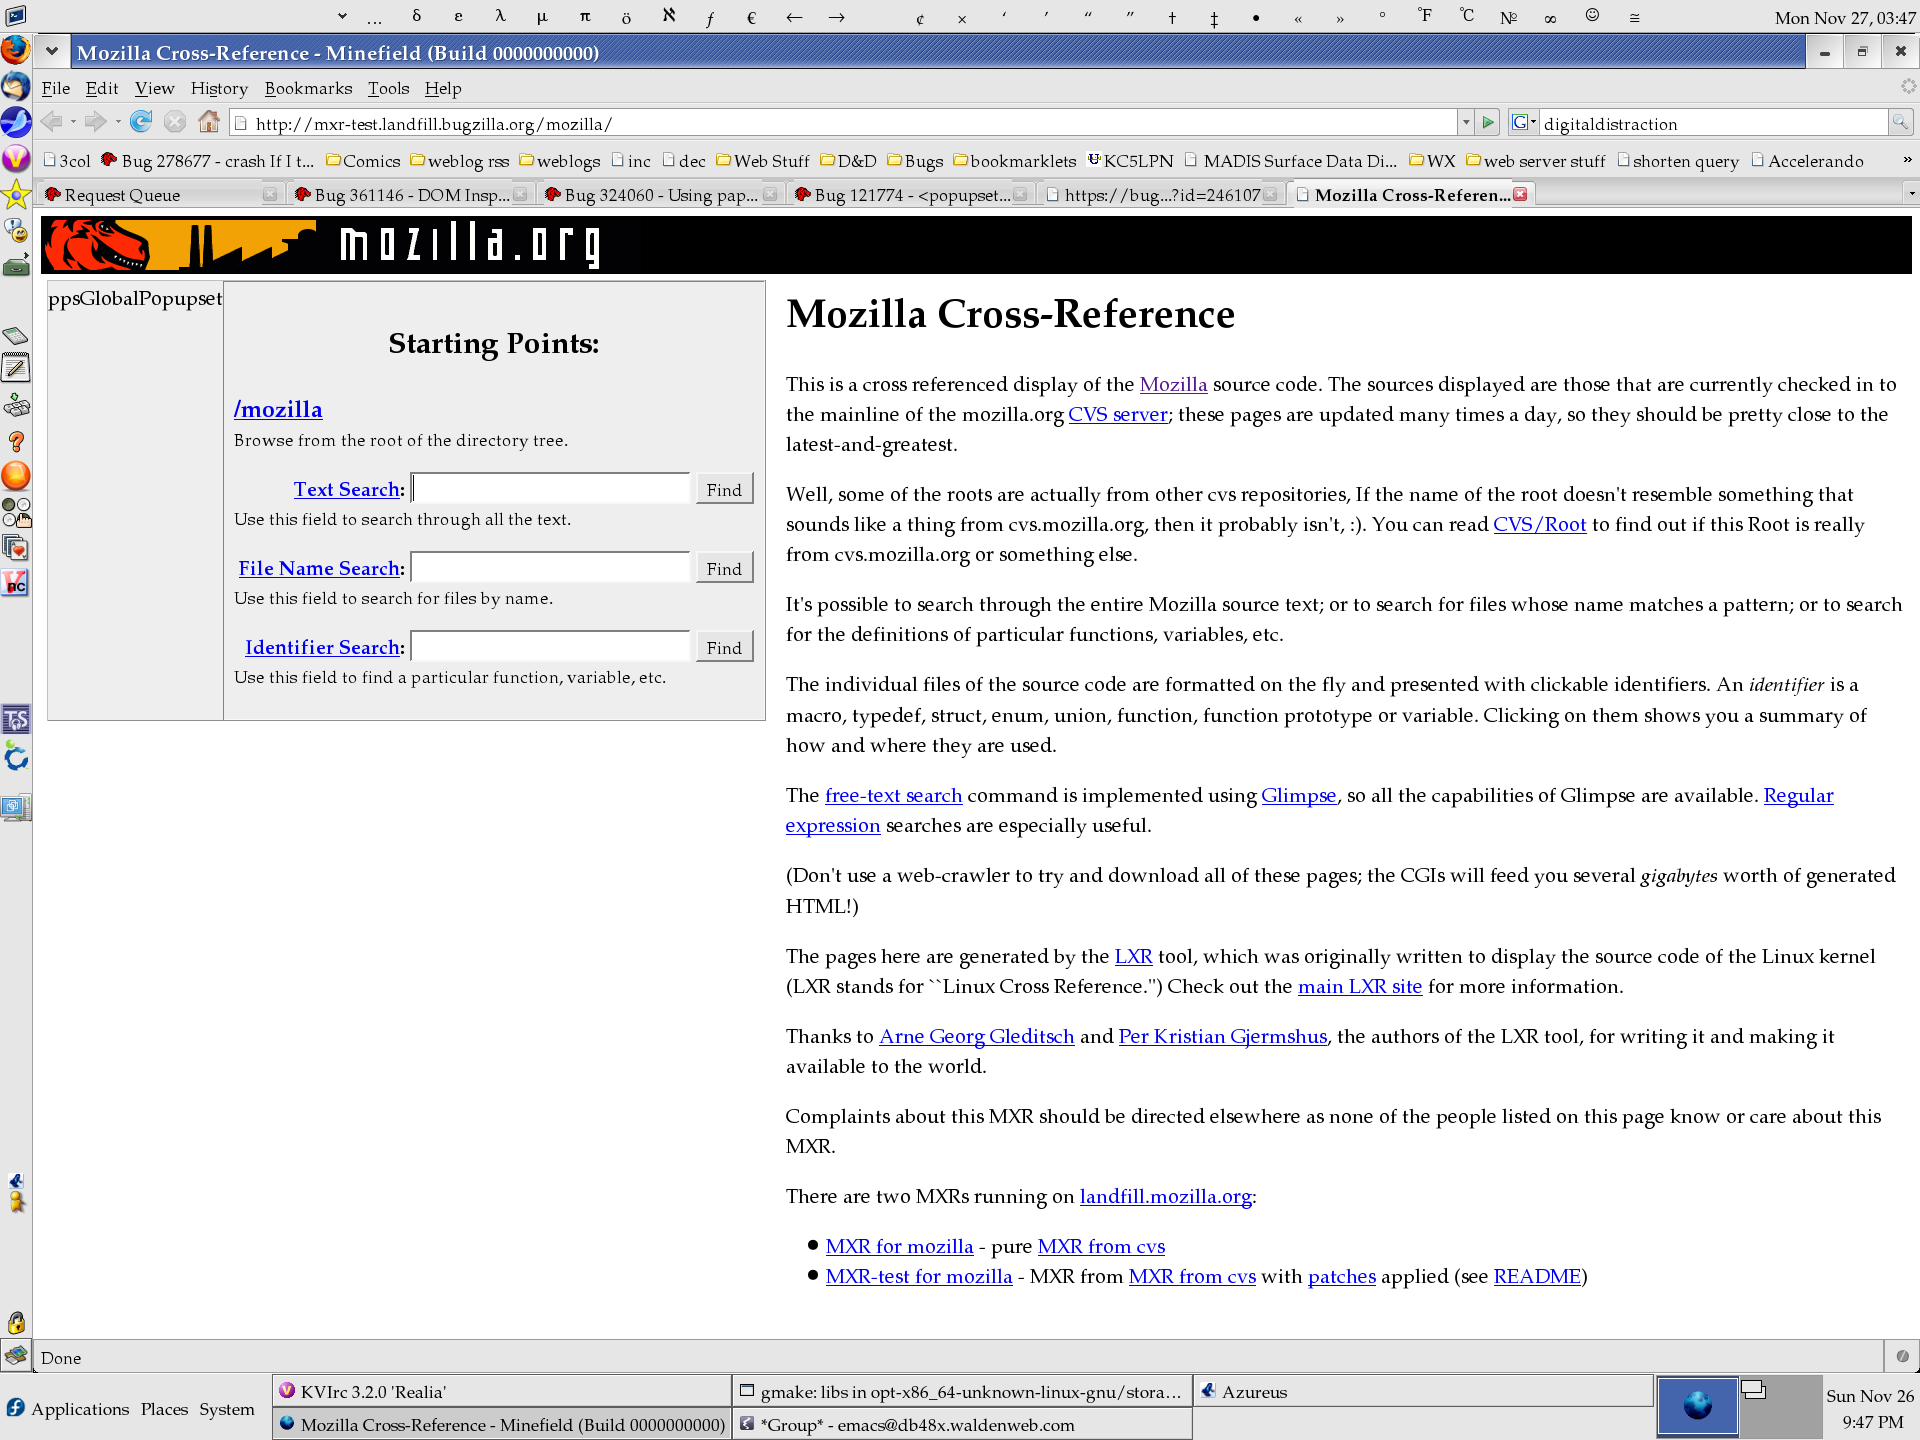Show more bookmarks with the overflow chevron
This screenshot has height=1440, width=1920.
pyautogui.click(x=1906, y=160)
